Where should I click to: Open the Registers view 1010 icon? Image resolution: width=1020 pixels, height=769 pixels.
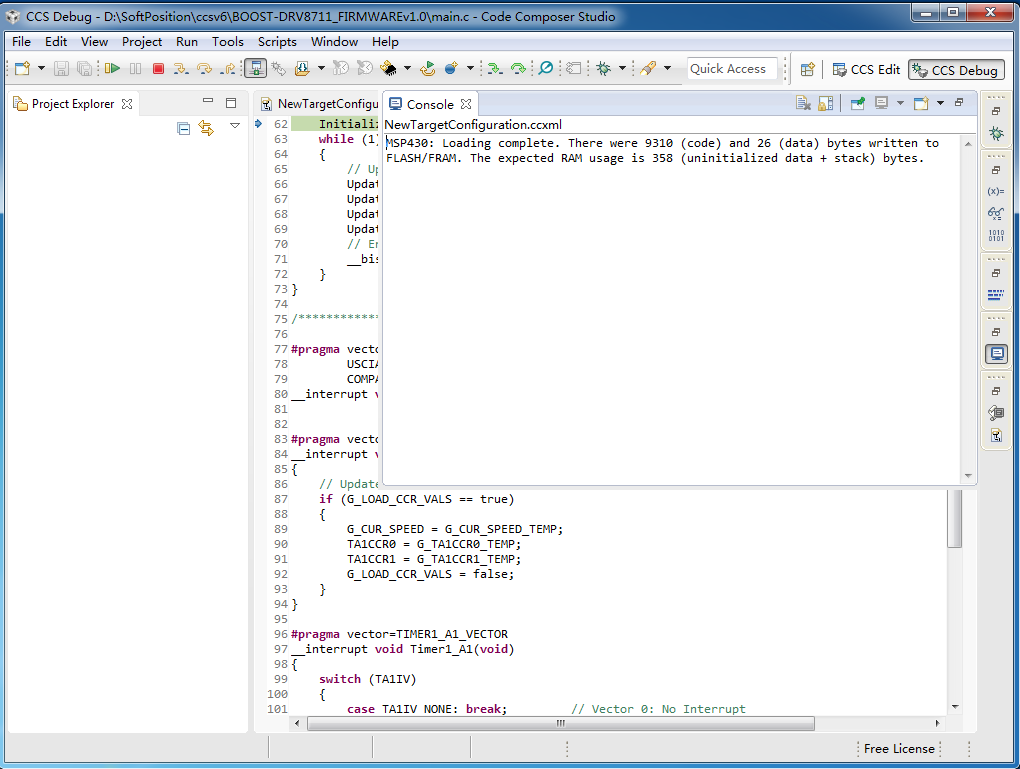click(x=995, y=236)
